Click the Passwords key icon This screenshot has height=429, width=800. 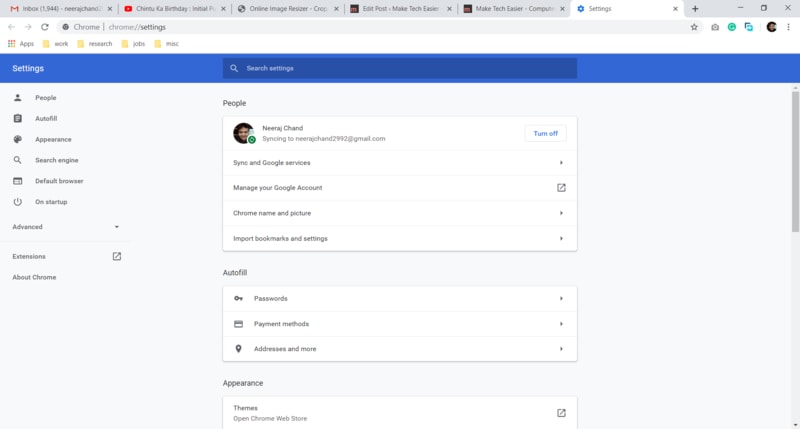[x=238, y=298]
